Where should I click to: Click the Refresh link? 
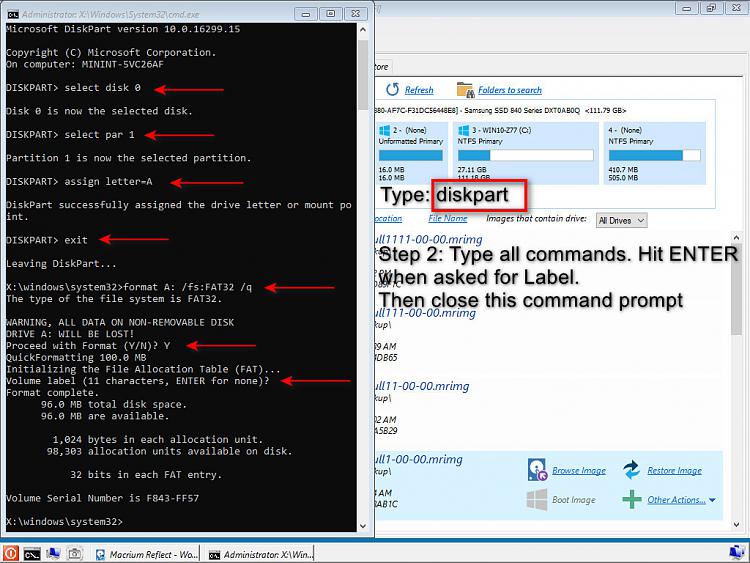pos(419,90)
